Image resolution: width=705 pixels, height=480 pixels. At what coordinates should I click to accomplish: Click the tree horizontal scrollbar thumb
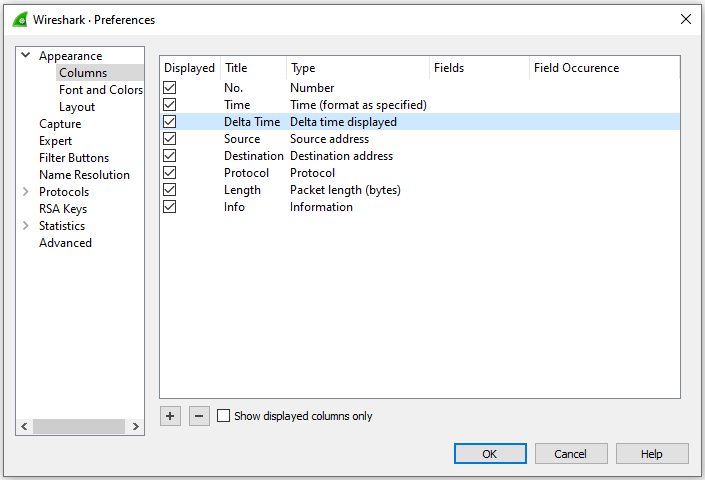click(79, 426)
